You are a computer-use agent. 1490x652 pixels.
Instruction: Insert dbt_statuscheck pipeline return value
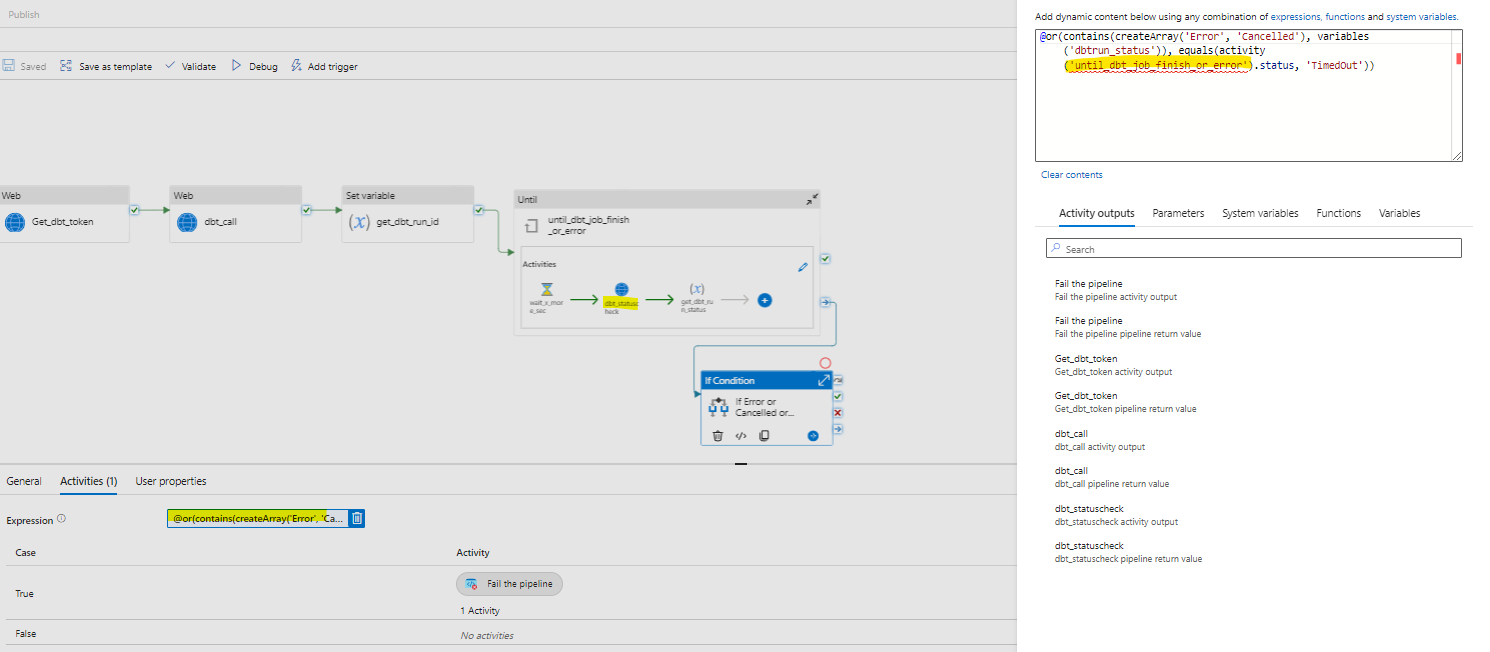[1128, 552]
